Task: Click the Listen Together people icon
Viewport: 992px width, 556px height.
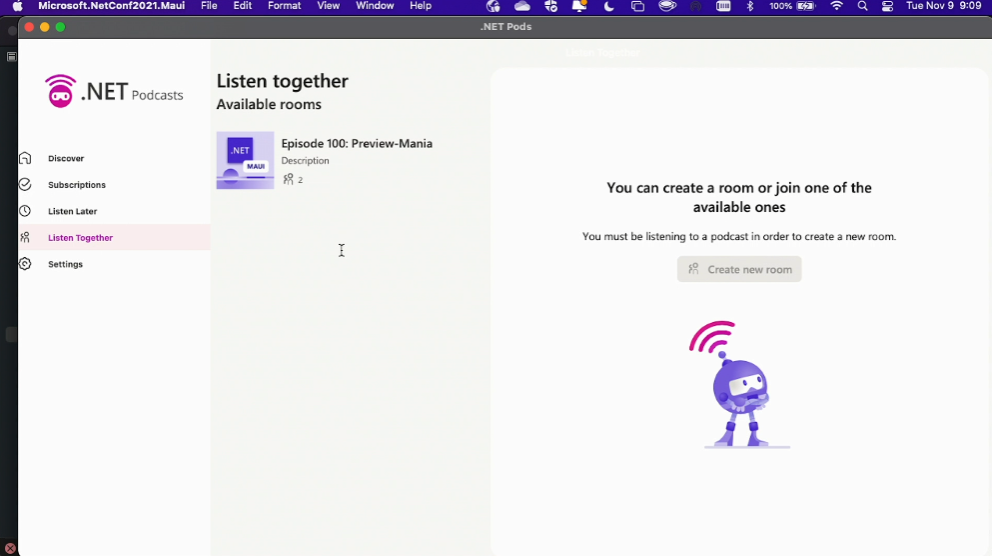Action: pos(25,237)
